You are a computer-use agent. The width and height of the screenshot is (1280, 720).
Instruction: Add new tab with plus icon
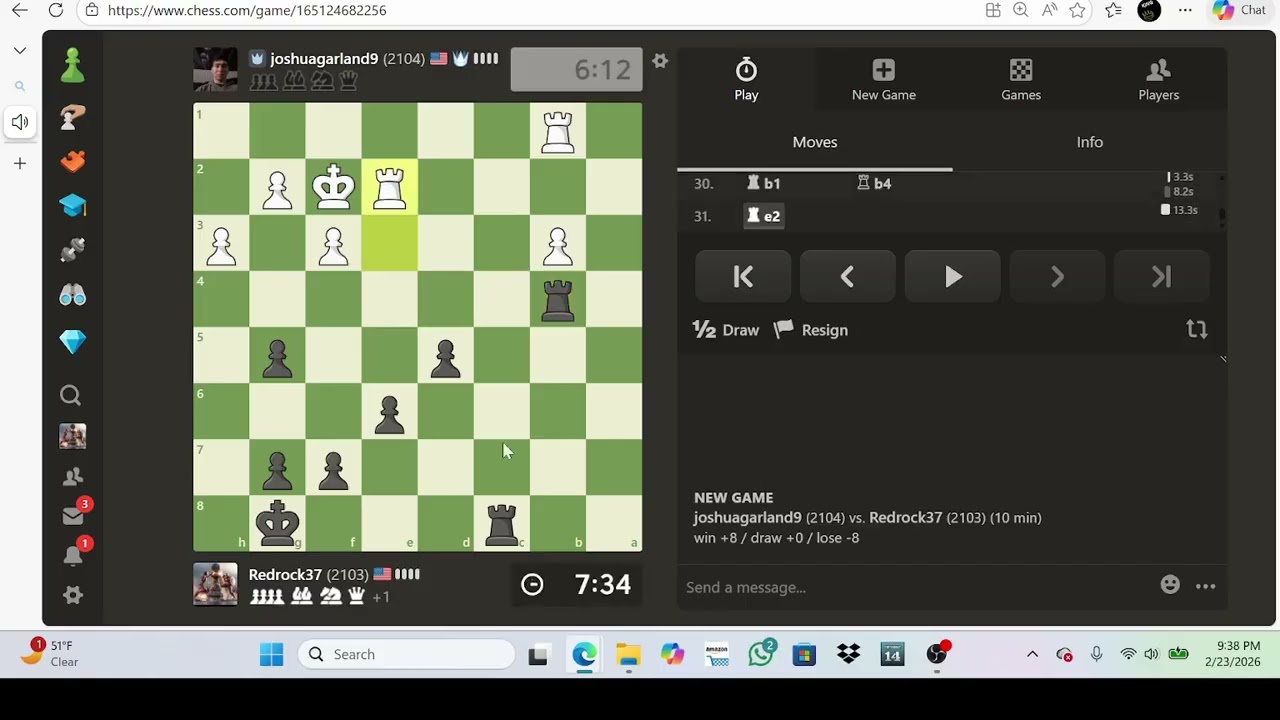click(20, 163)
